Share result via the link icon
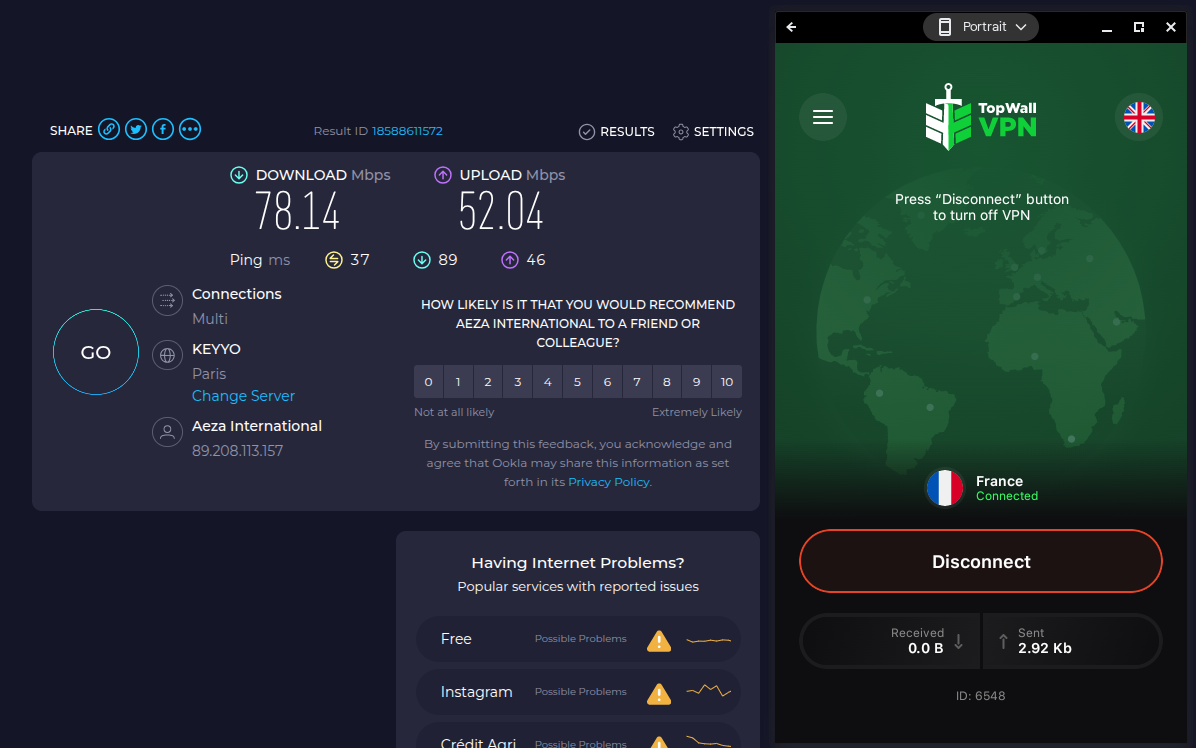The width and height of the screenshot is (1196, 748). pyautogui.click(x=109, y=130)
